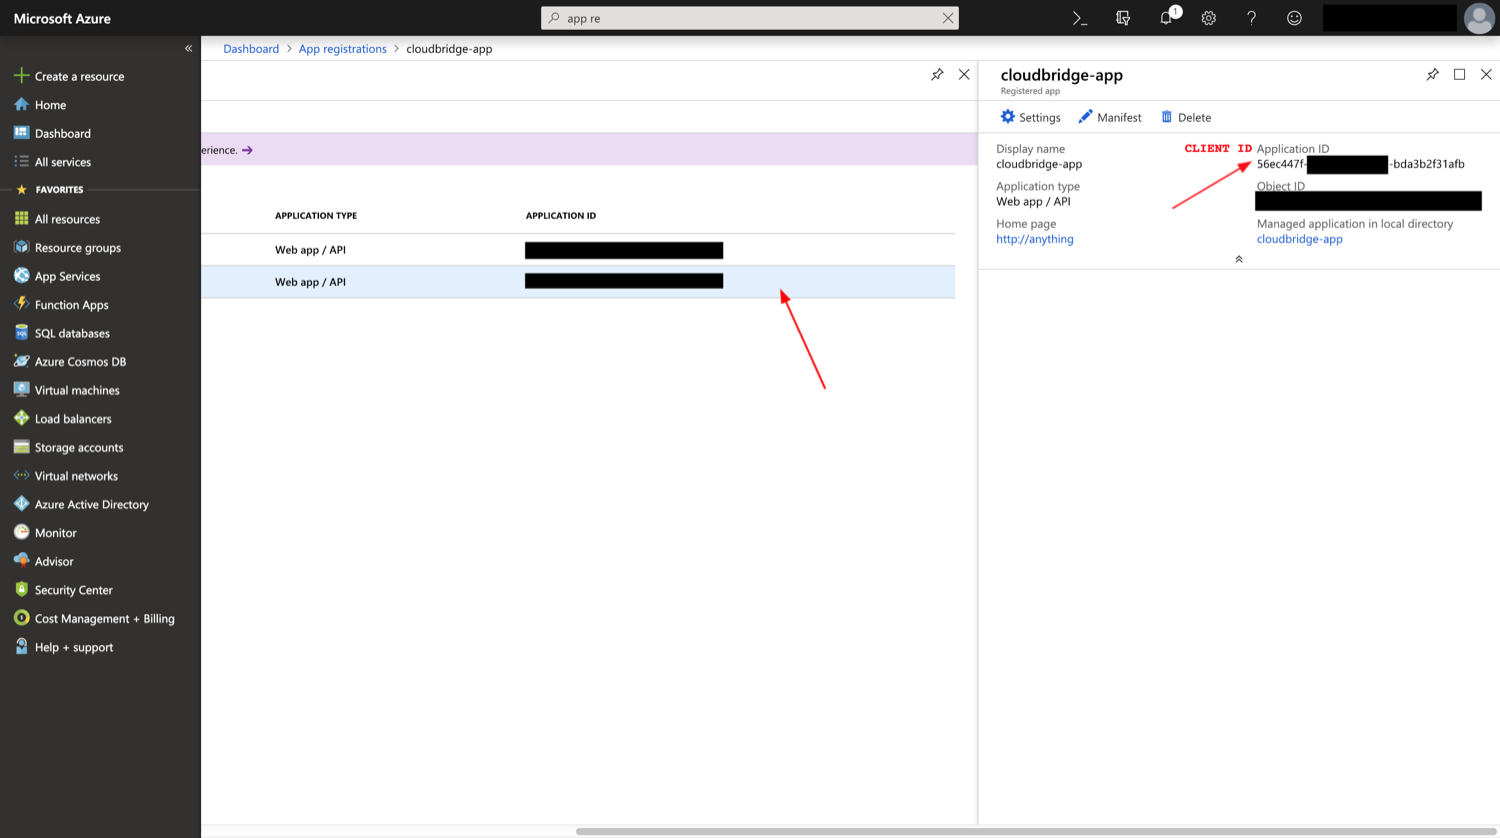Viewport: 1500px width, 838px height.
Task: Open Monitor in the sidebar
Action: click(x=45, y=533)
